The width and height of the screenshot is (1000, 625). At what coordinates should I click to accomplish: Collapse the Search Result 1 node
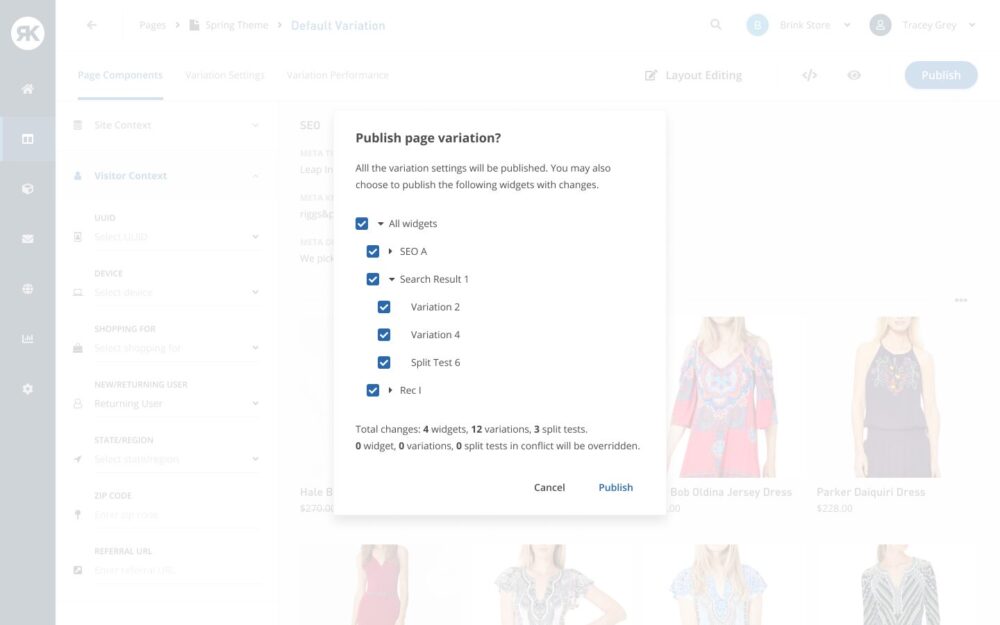pos(391,280)
